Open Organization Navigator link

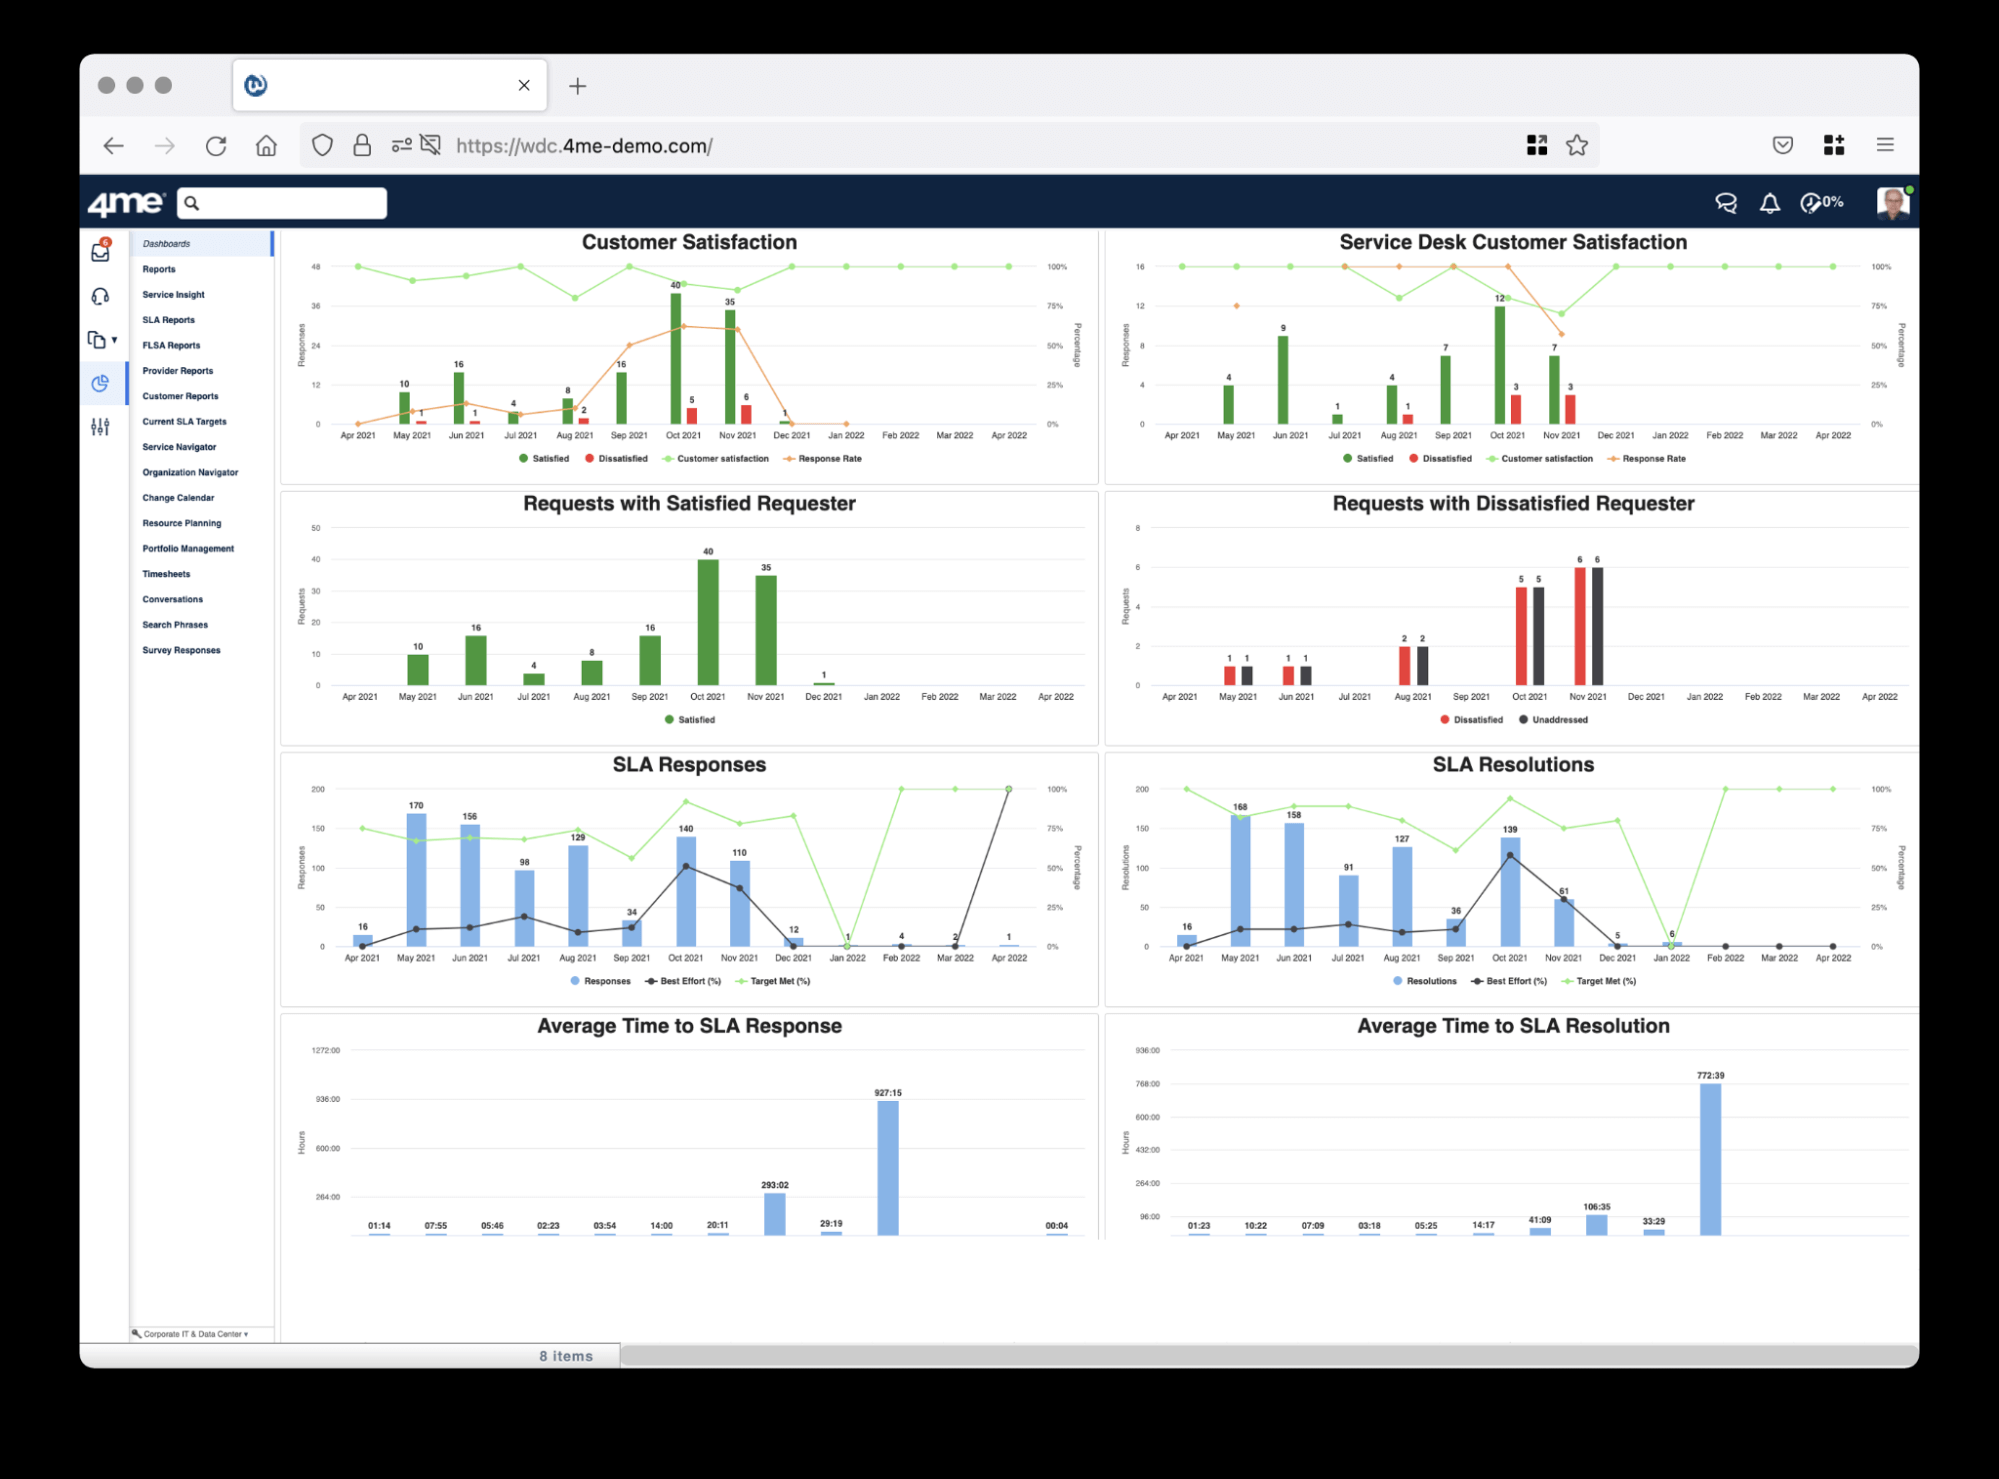tap(190, 472)
